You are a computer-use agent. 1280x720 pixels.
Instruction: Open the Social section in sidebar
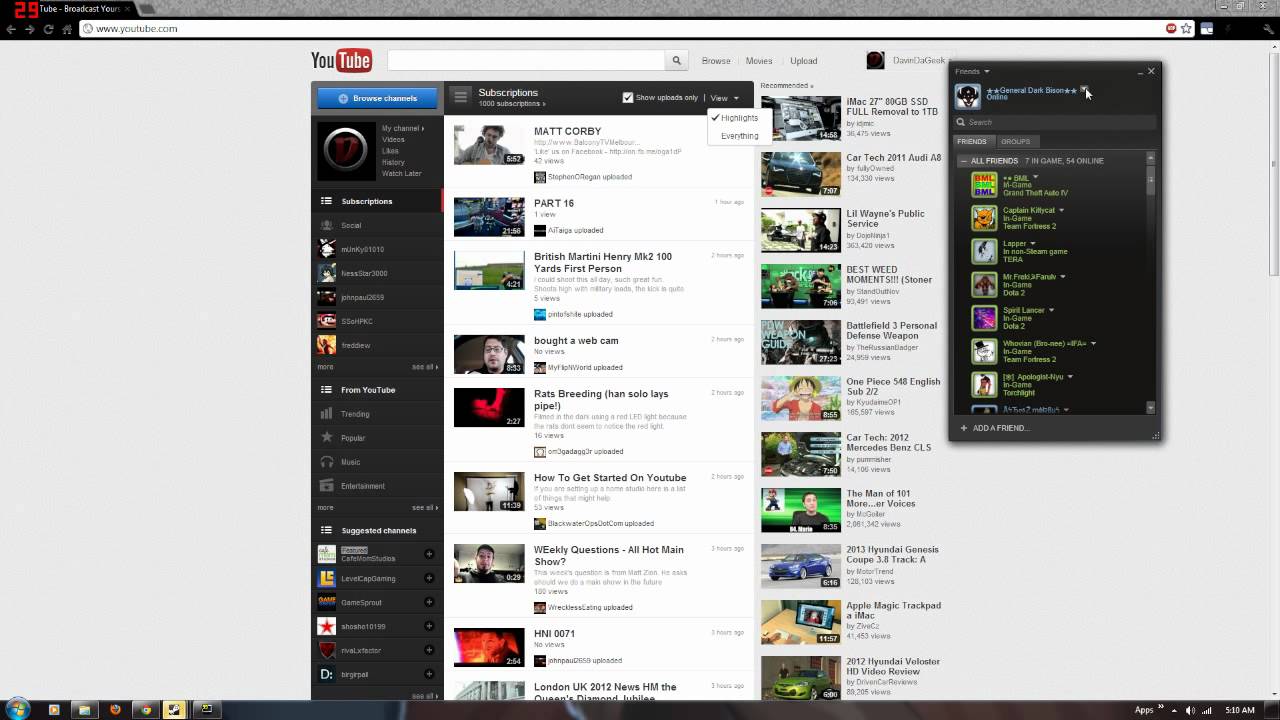351,225
